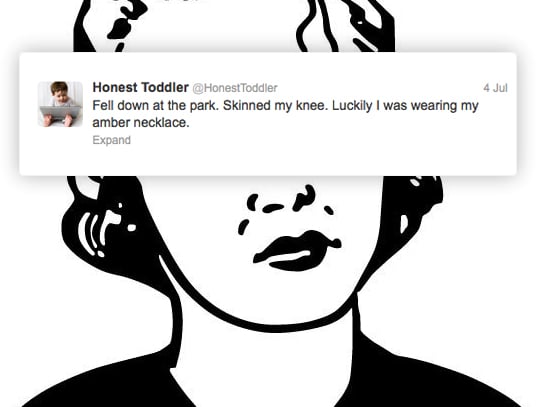Image resolution: width=541 pixels, height=407 pixels.
Task: Select the words 'Skinned my knee'
Action: (x=275, y=106)
